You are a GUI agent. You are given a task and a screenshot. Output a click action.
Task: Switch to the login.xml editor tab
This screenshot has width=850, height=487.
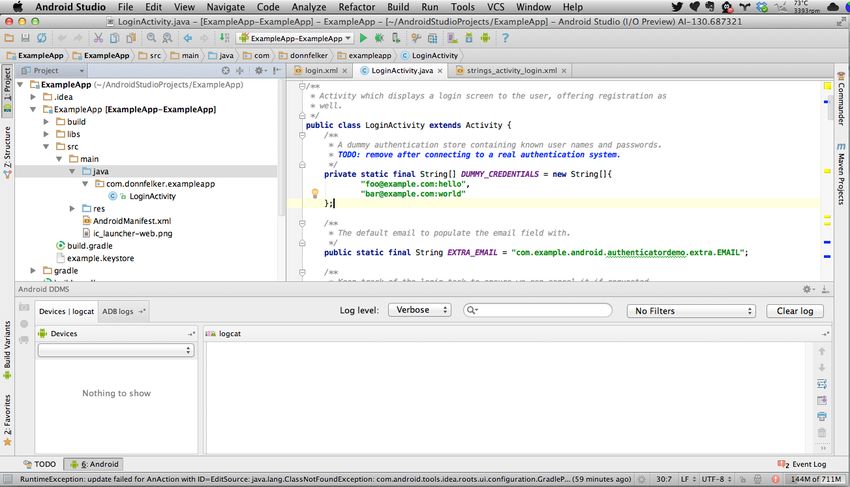point(321,71)
